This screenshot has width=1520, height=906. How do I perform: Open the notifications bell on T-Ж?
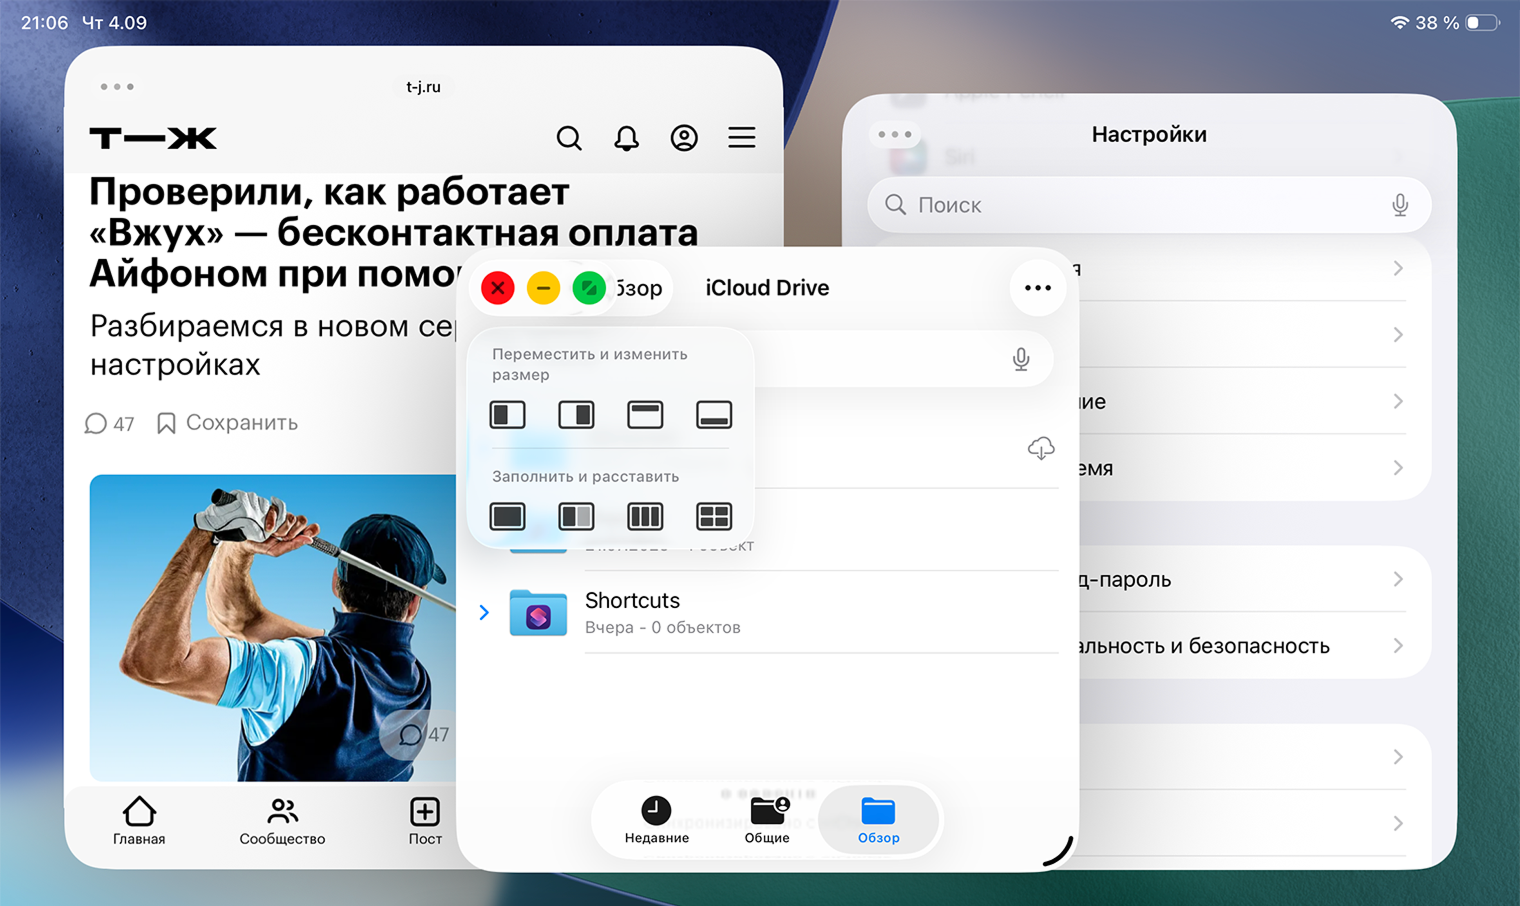point(626,138)
